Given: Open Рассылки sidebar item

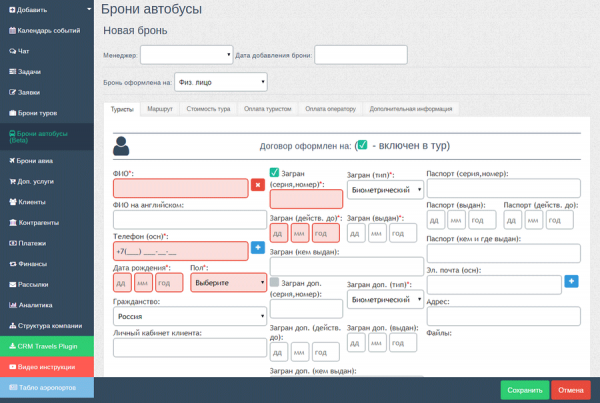Looking at the screenshot, I should pos(47,285).
